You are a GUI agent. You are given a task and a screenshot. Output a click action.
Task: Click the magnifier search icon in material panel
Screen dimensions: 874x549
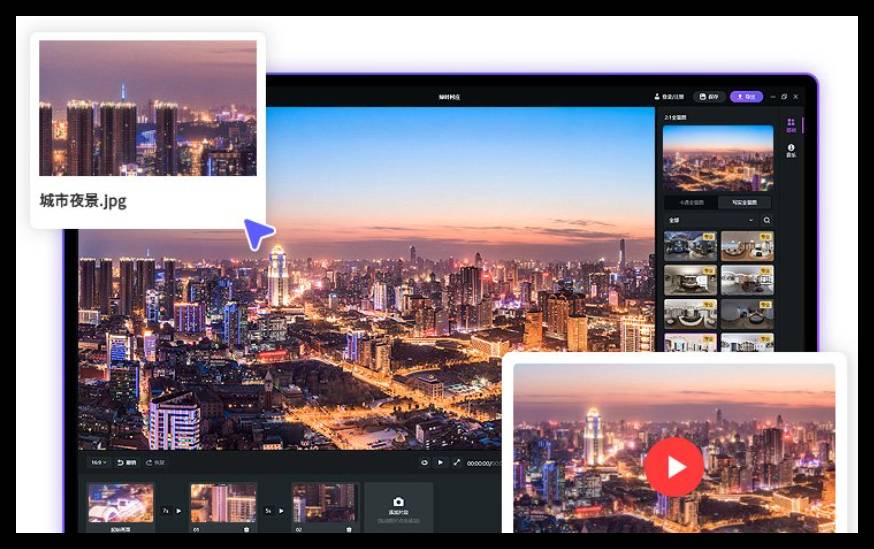[767, 220]
